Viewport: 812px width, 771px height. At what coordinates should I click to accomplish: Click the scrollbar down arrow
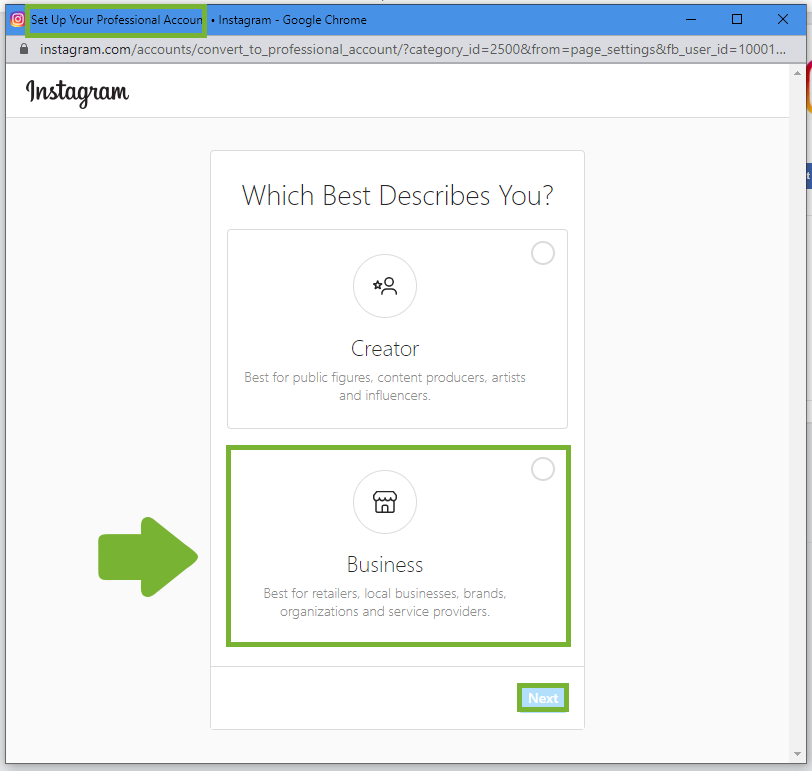(797, 754)
